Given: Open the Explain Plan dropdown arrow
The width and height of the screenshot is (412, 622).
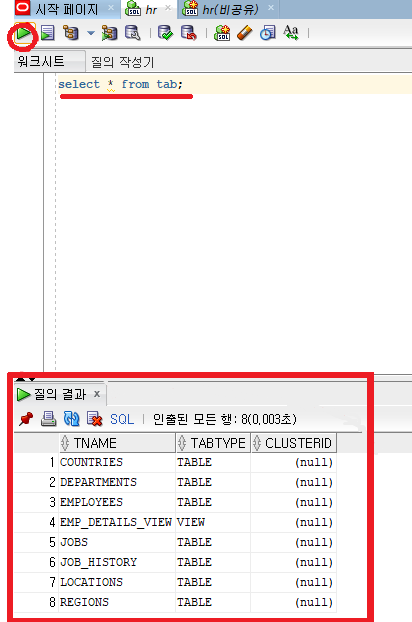Looking at the screenshot, I should (91, 33).
